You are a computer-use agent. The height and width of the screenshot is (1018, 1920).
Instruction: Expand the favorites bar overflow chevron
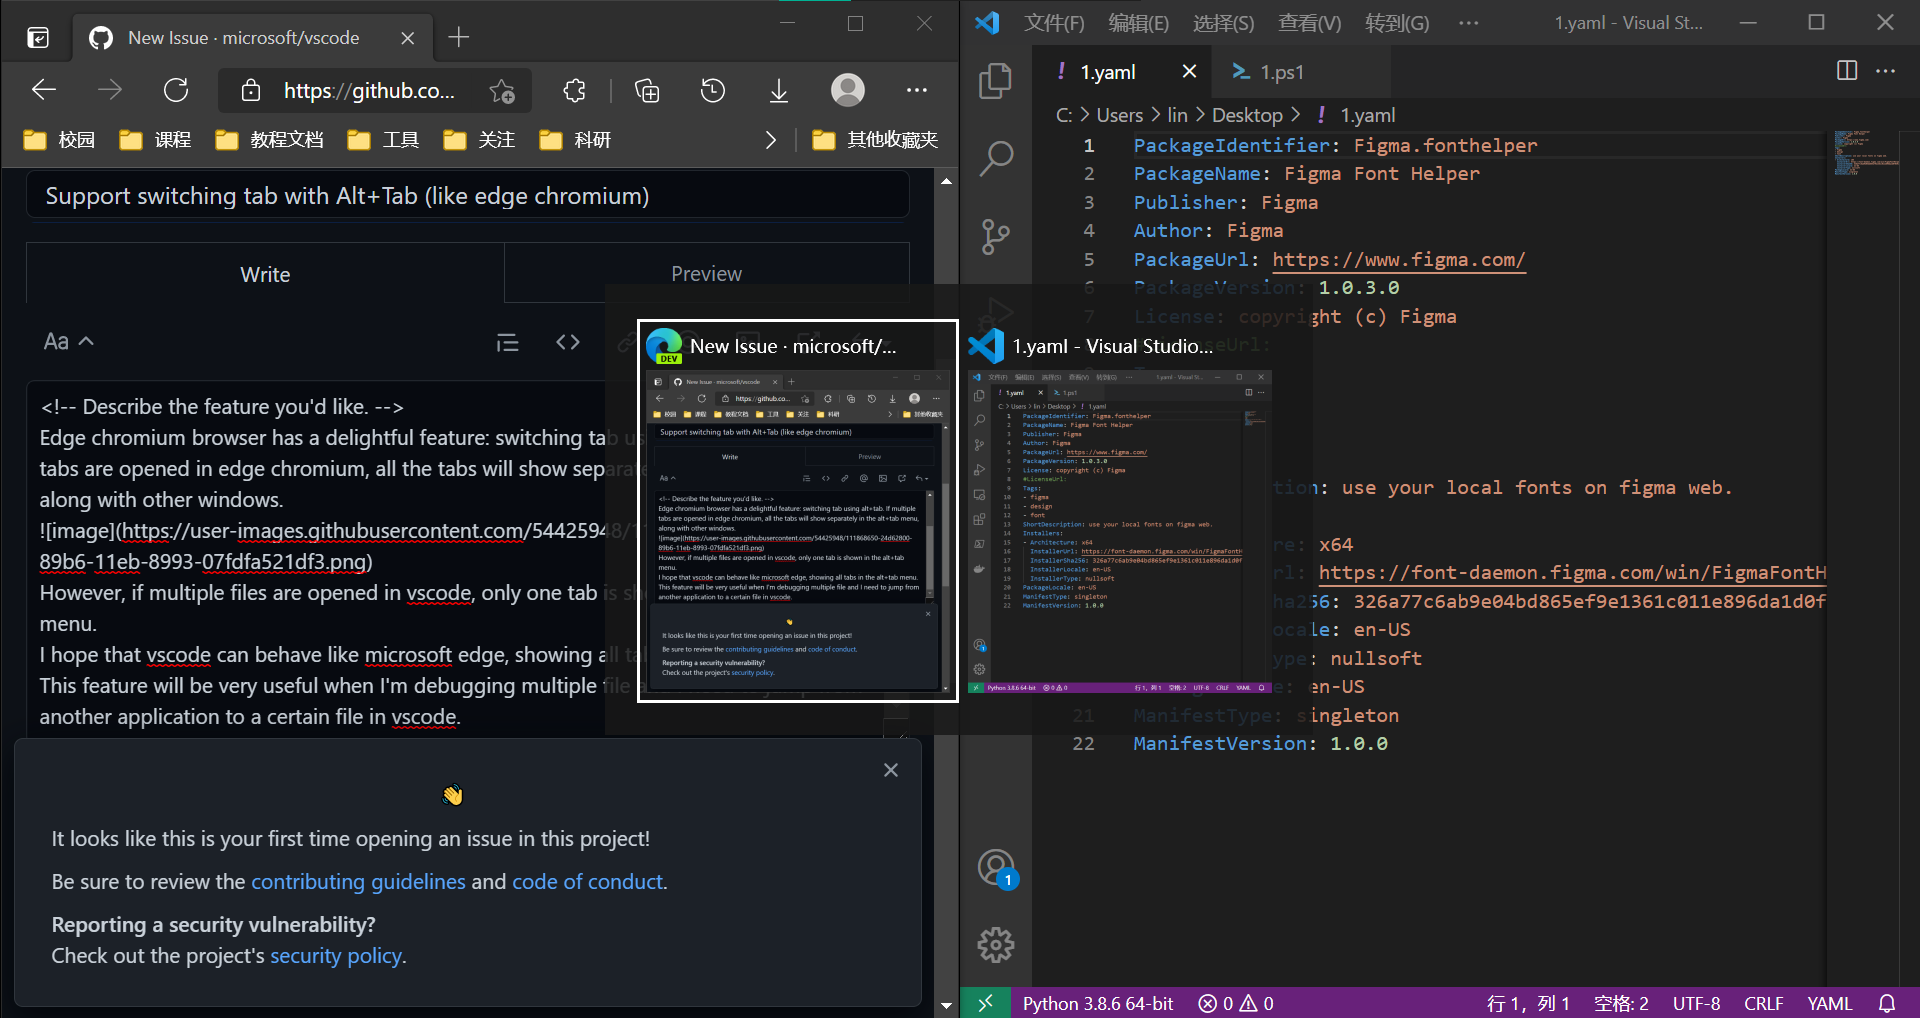point(770,140)
